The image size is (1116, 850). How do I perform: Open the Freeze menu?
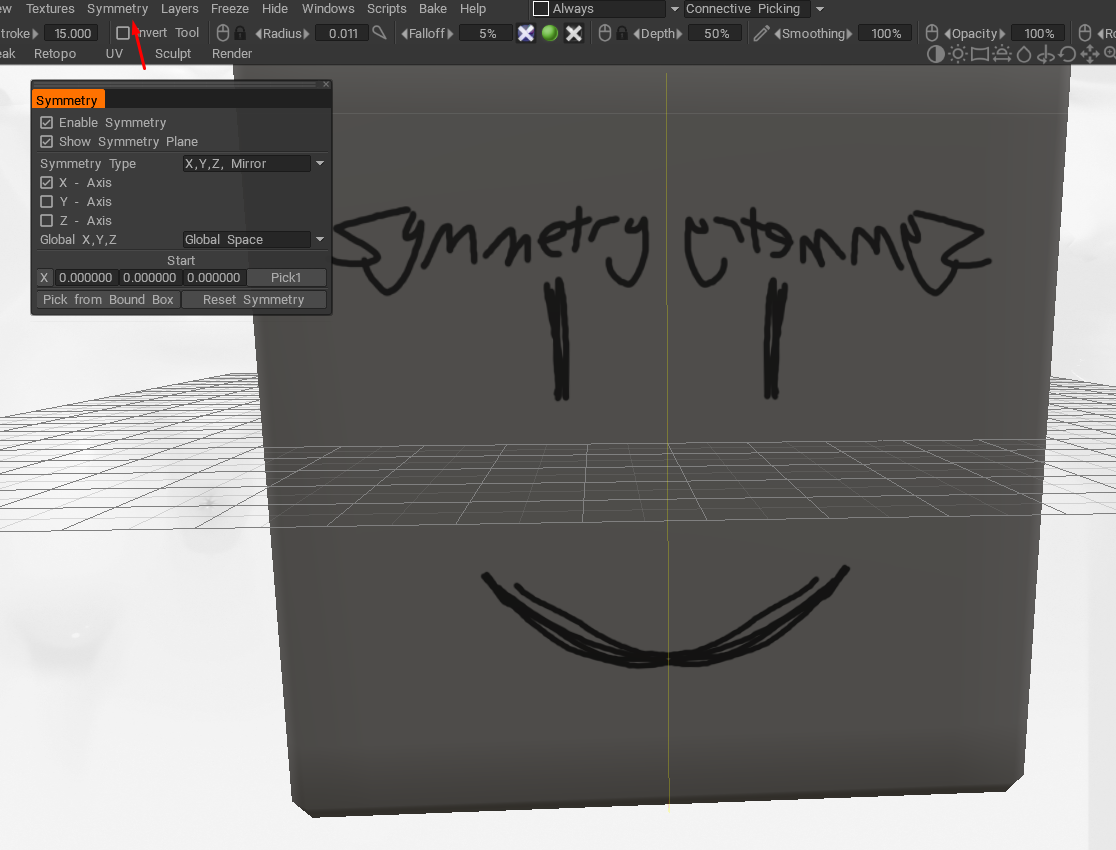point(230,9)
